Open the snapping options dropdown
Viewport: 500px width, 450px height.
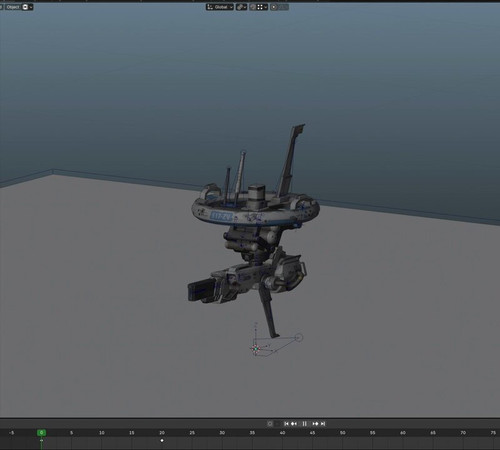point(262,7)
